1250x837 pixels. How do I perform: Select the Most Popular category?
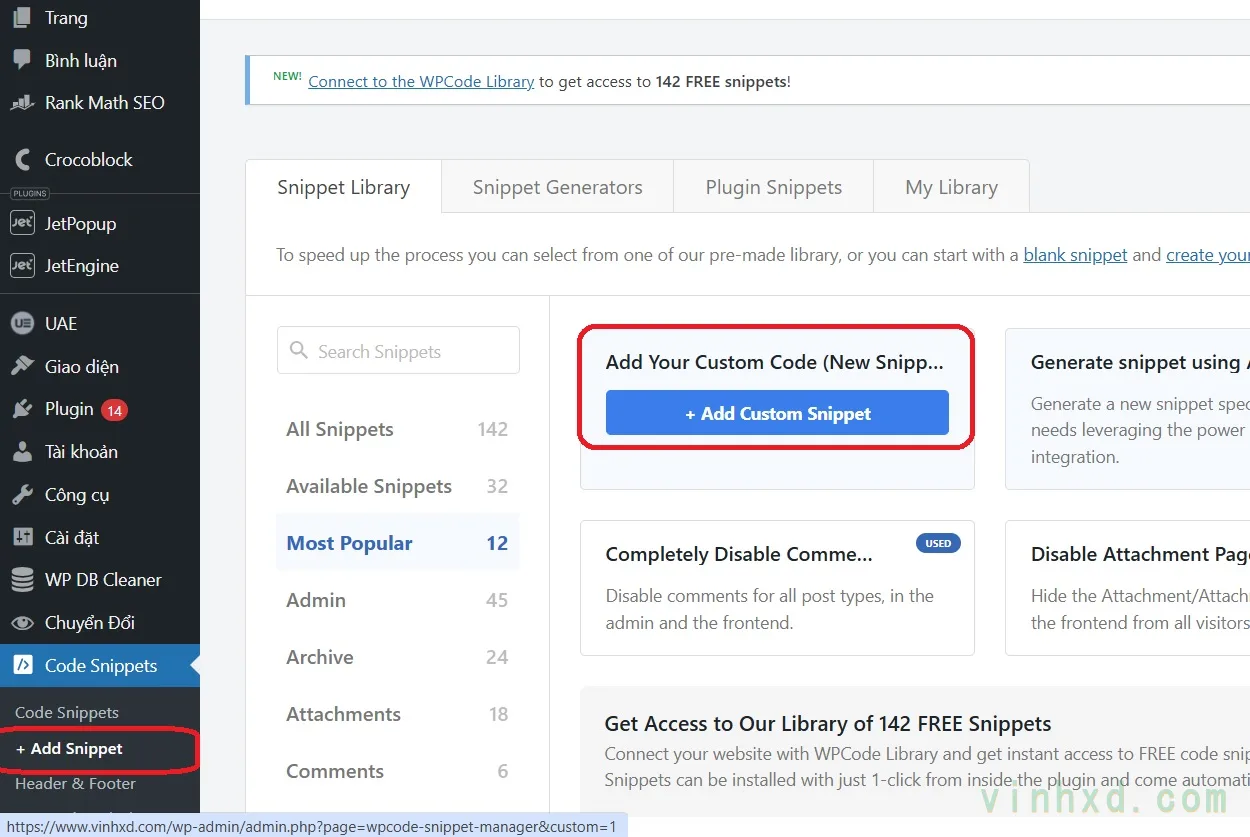click(x=397, y=543)
